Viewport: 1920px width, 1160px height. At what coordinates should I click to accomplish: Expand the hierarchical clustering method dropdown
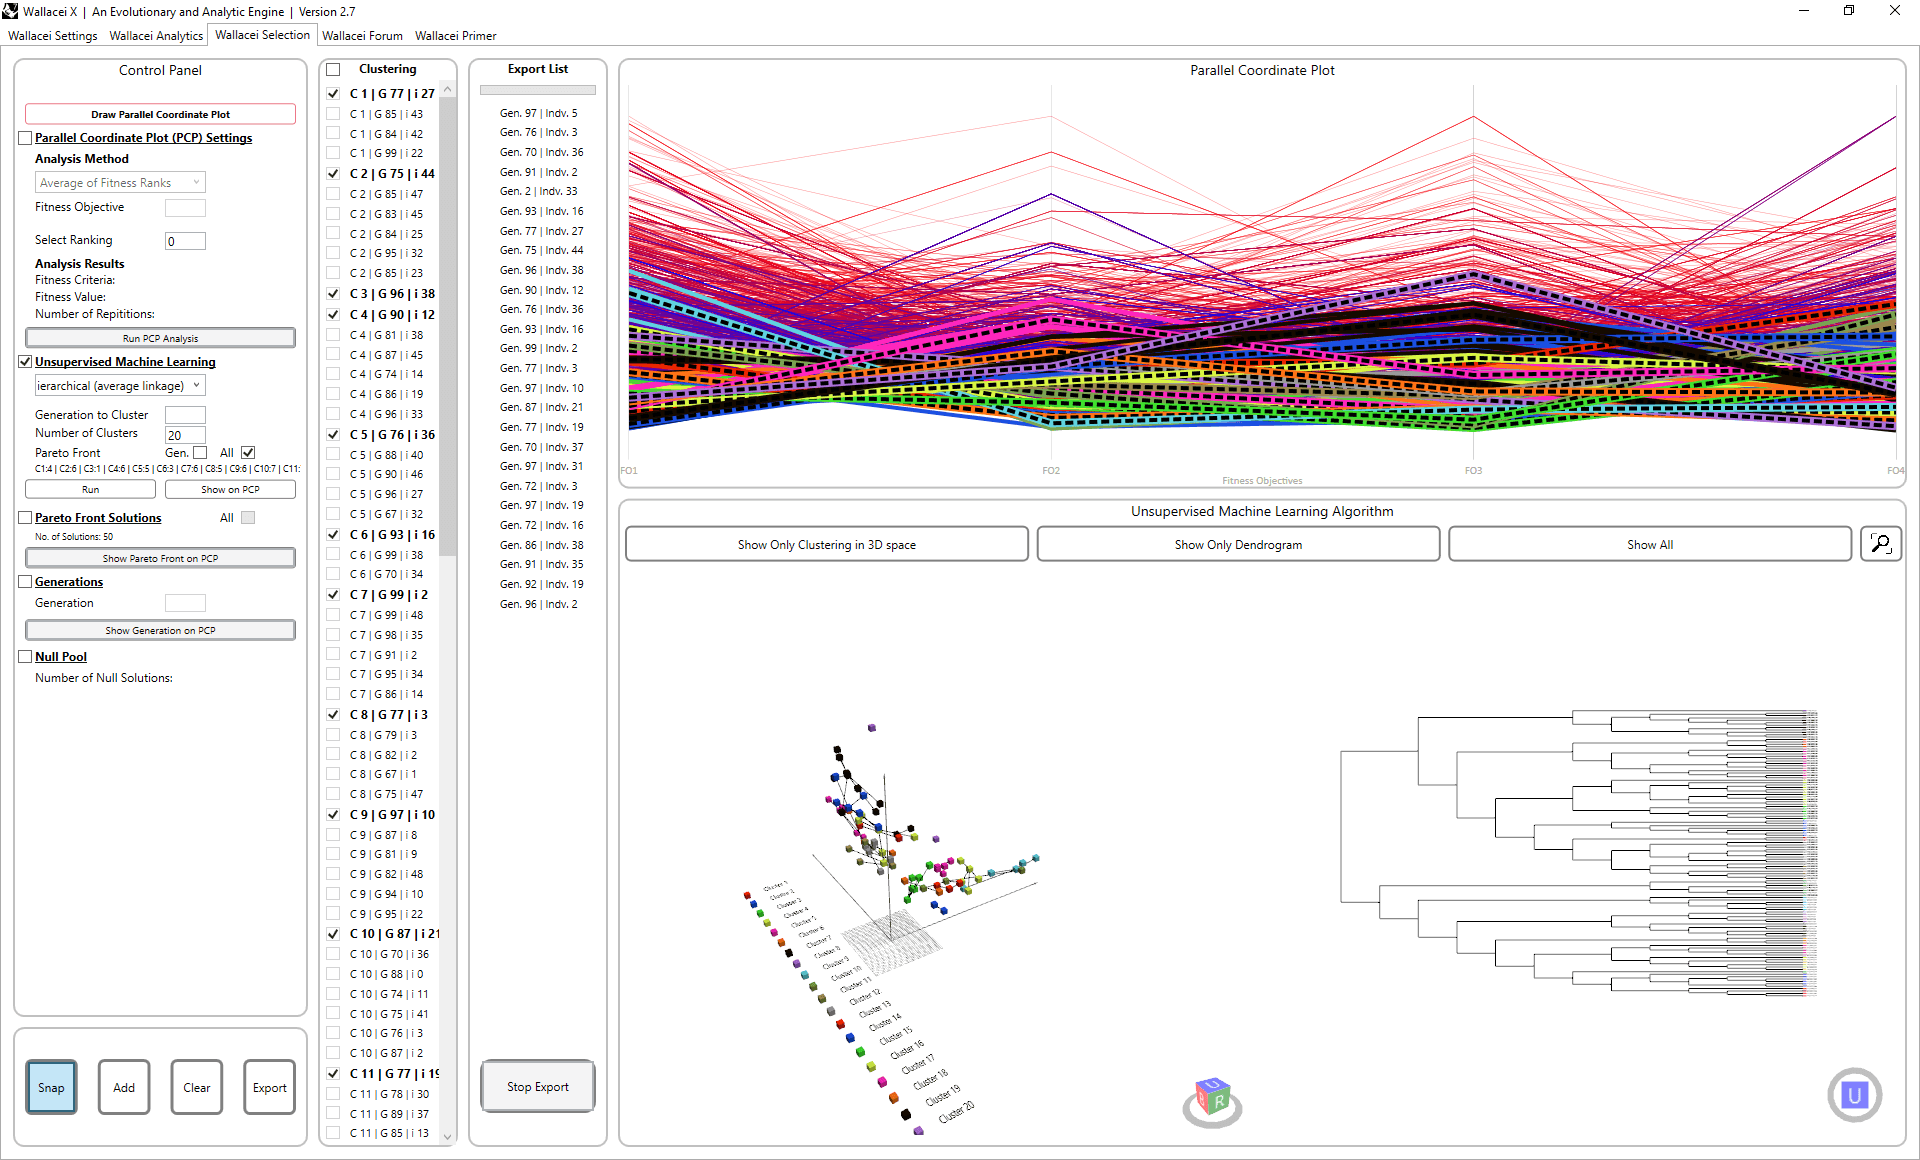coord(120,386)
